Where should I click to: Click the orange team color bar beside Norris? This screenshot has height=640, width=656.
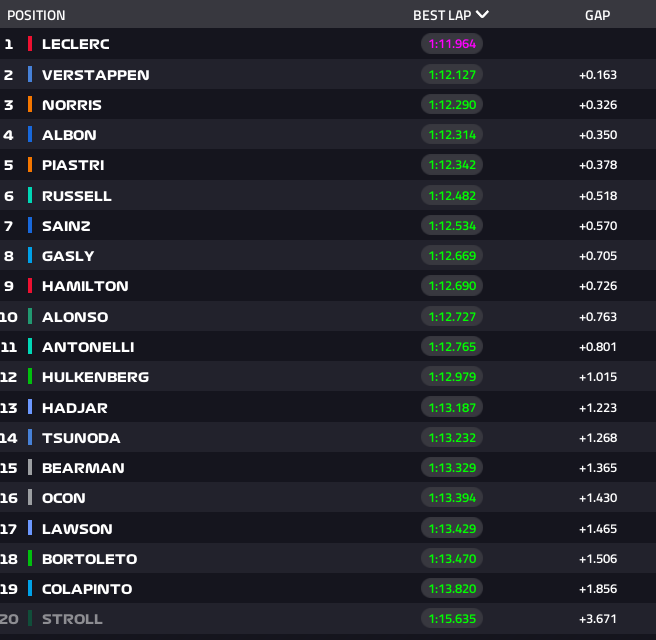(x=30, y=105)
